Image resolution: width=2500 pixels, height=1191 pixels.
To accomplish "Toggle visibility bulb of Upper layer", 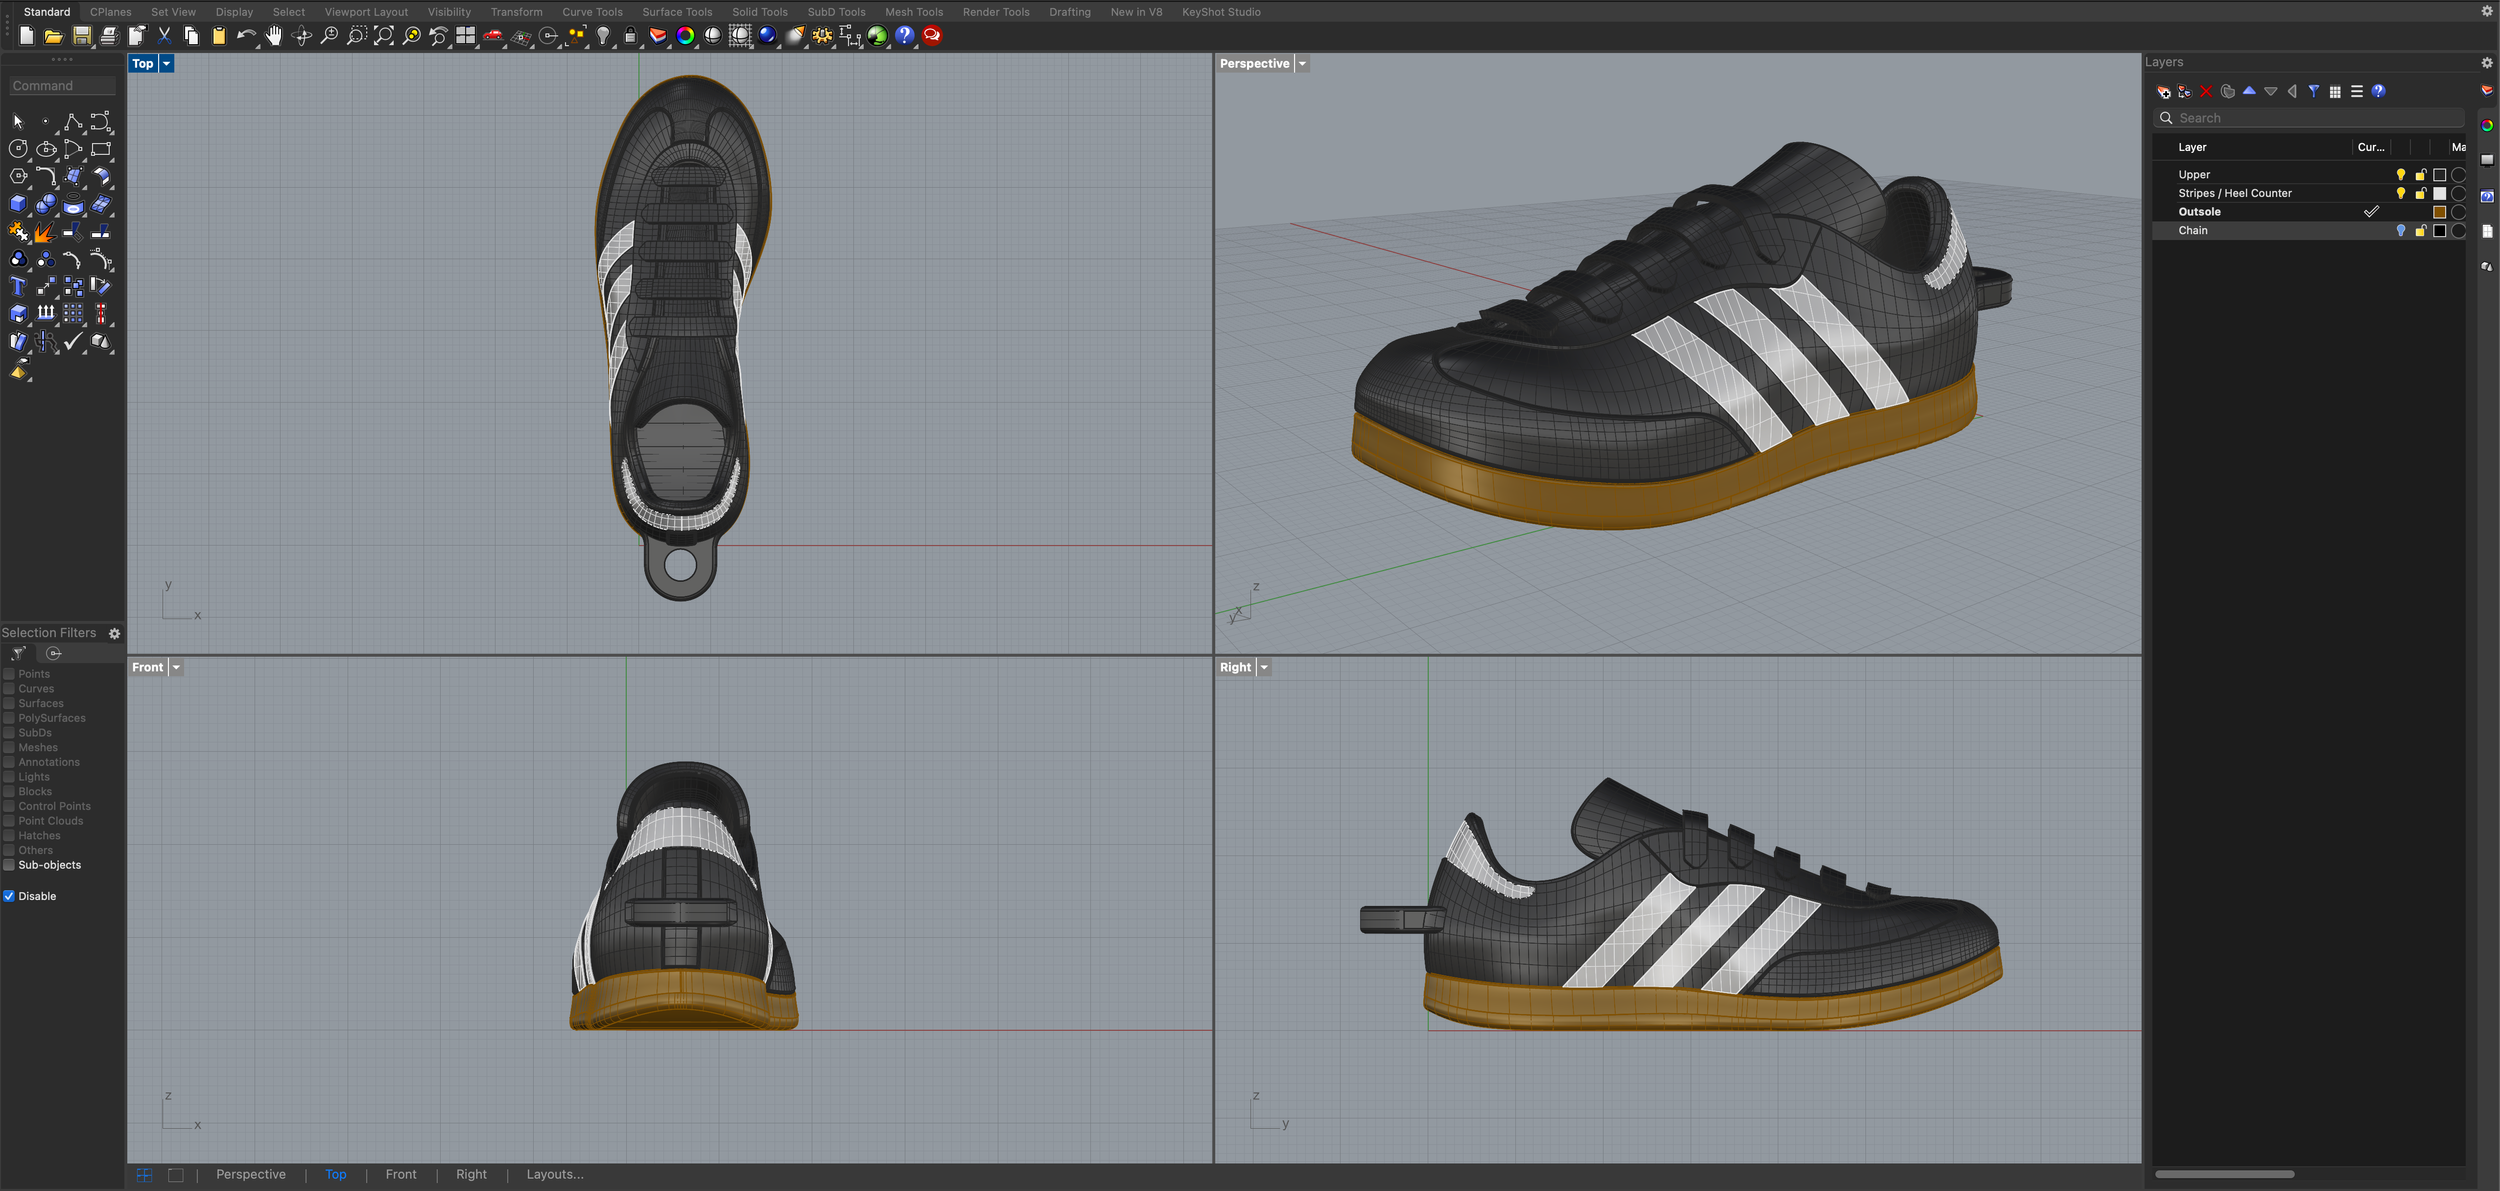I will click(2400, 174).
